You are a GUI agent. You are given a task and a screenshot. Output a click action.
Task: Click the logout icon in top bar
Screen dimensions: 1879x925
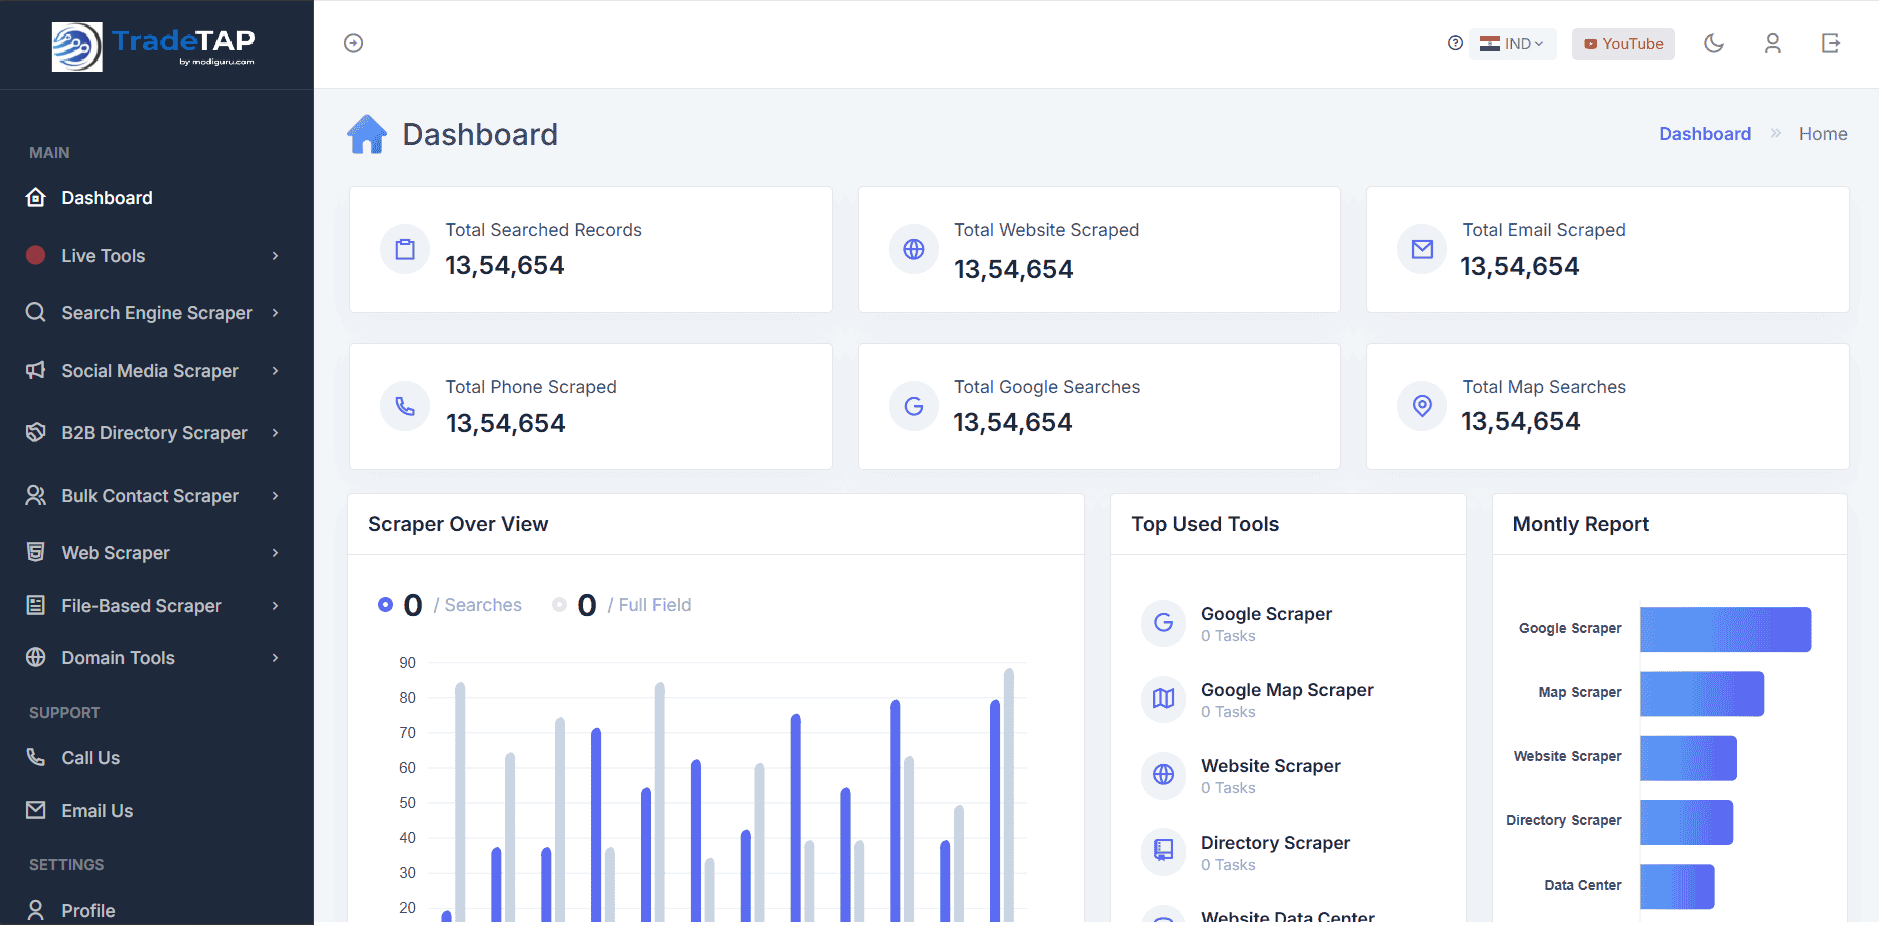(1831, 43)
